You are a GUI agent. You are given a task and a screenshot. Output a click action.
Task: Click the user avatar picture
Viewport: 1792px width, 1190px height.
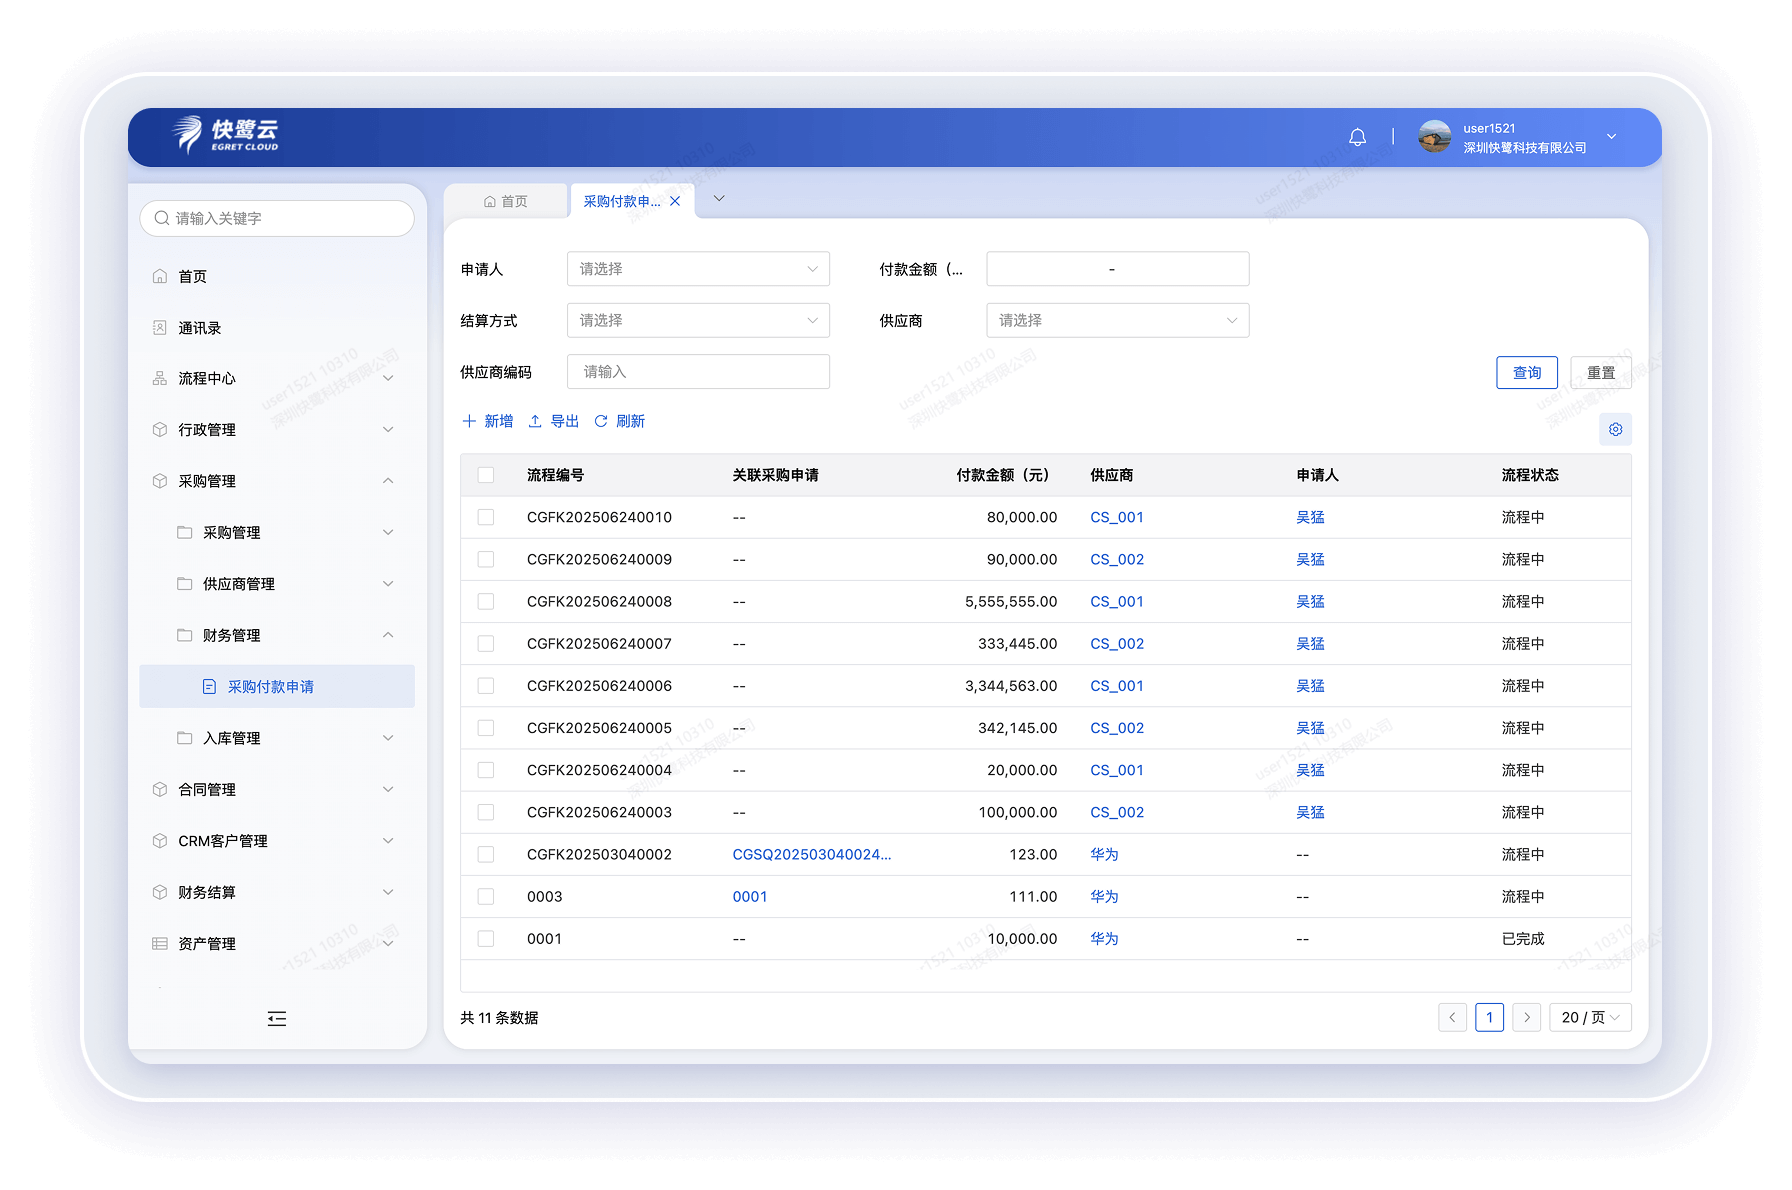click(1434, 137)
